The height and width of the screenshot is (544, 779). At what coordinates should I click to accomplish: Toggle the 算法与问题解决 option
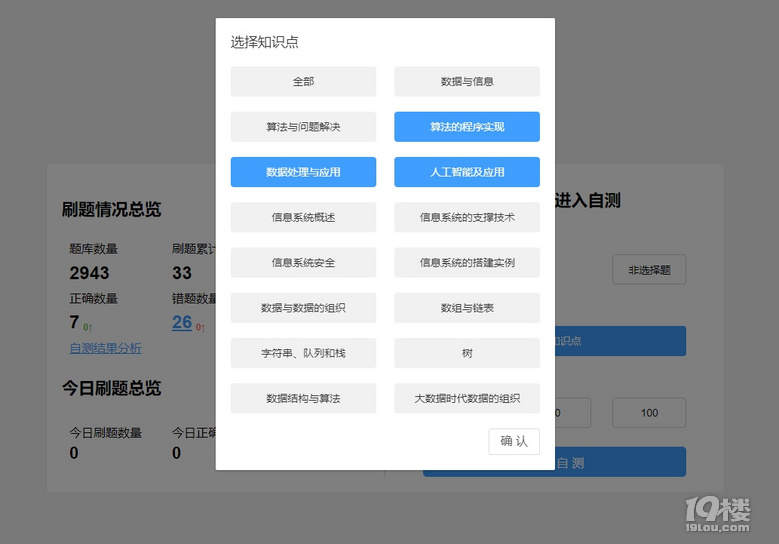pyautogui.click(x=303, y=127)
